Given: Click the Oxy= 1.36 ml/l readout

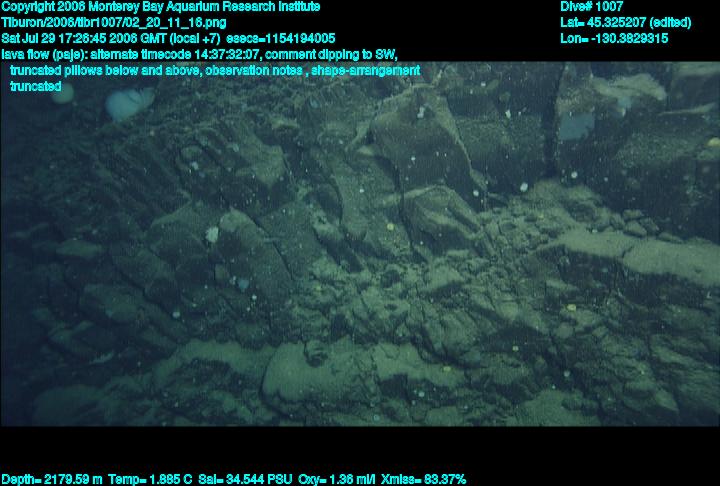Looking at the screenshot, I should click(337, 480).
